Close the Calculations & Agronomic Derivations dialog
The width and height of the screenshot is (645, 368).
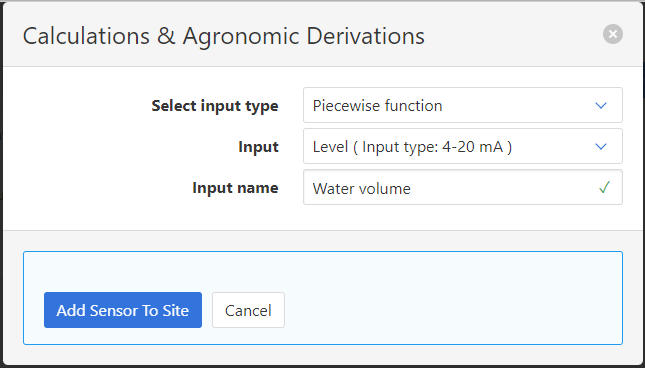tap(613, 34)
